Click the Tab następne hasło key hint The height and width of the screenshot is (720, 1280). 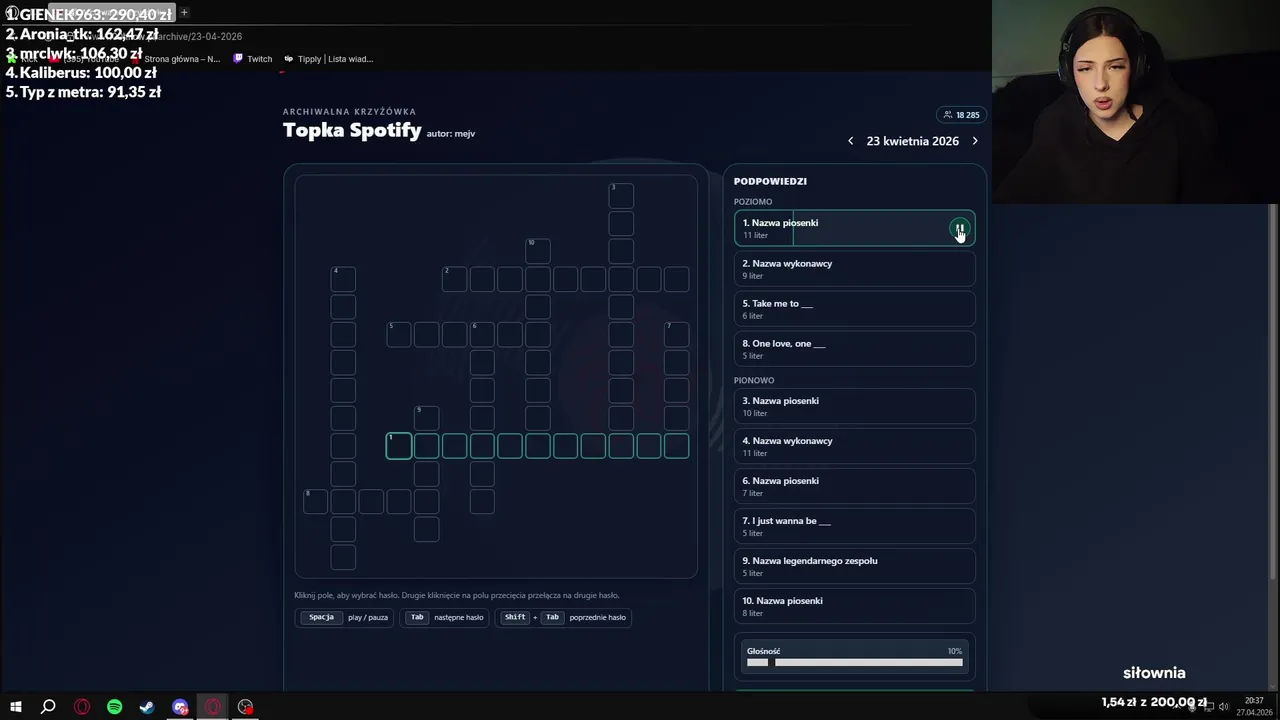pos(445,617)
